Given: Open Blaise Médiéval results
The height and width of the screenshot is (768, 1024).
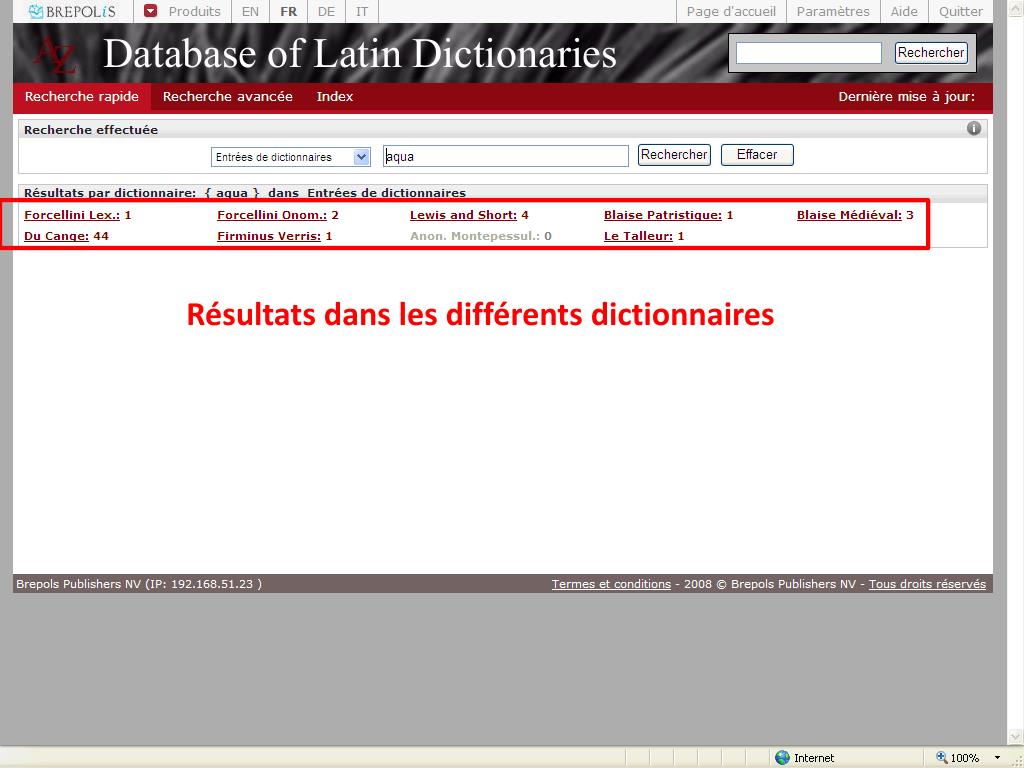Looking at the screenshot, I should pos(849,215).
